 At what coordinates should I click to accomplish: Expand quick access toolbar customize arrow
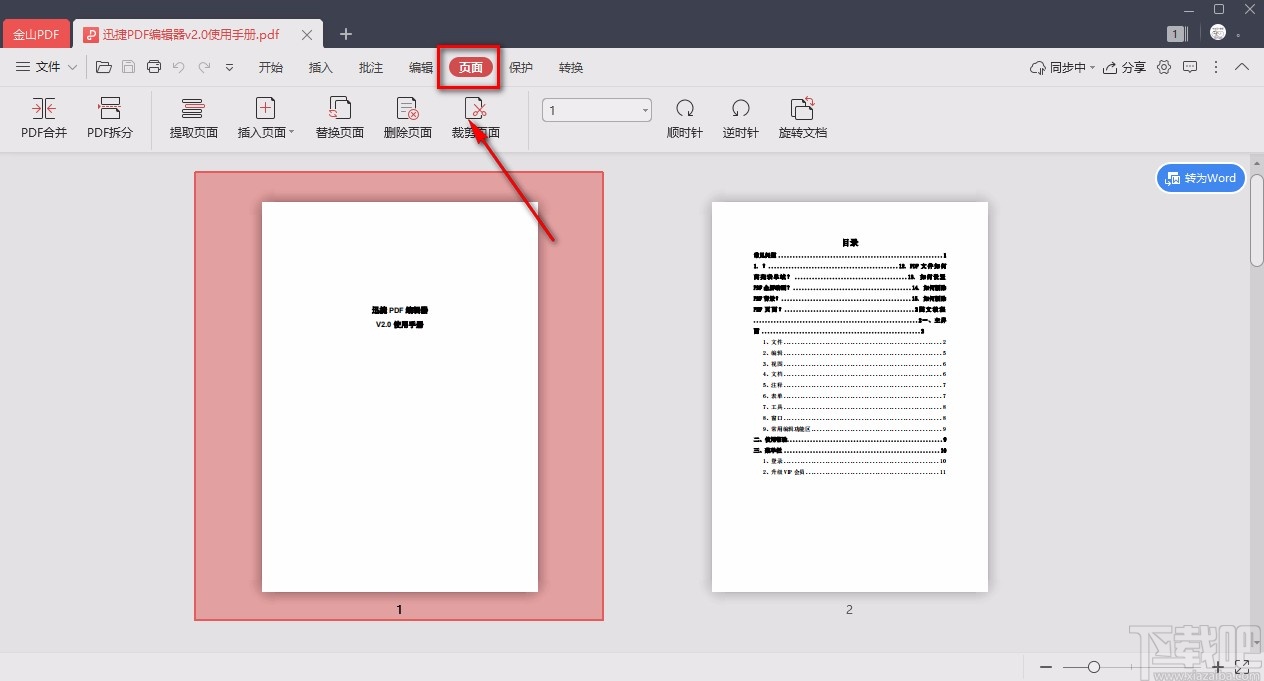click(x=229, y=67)
